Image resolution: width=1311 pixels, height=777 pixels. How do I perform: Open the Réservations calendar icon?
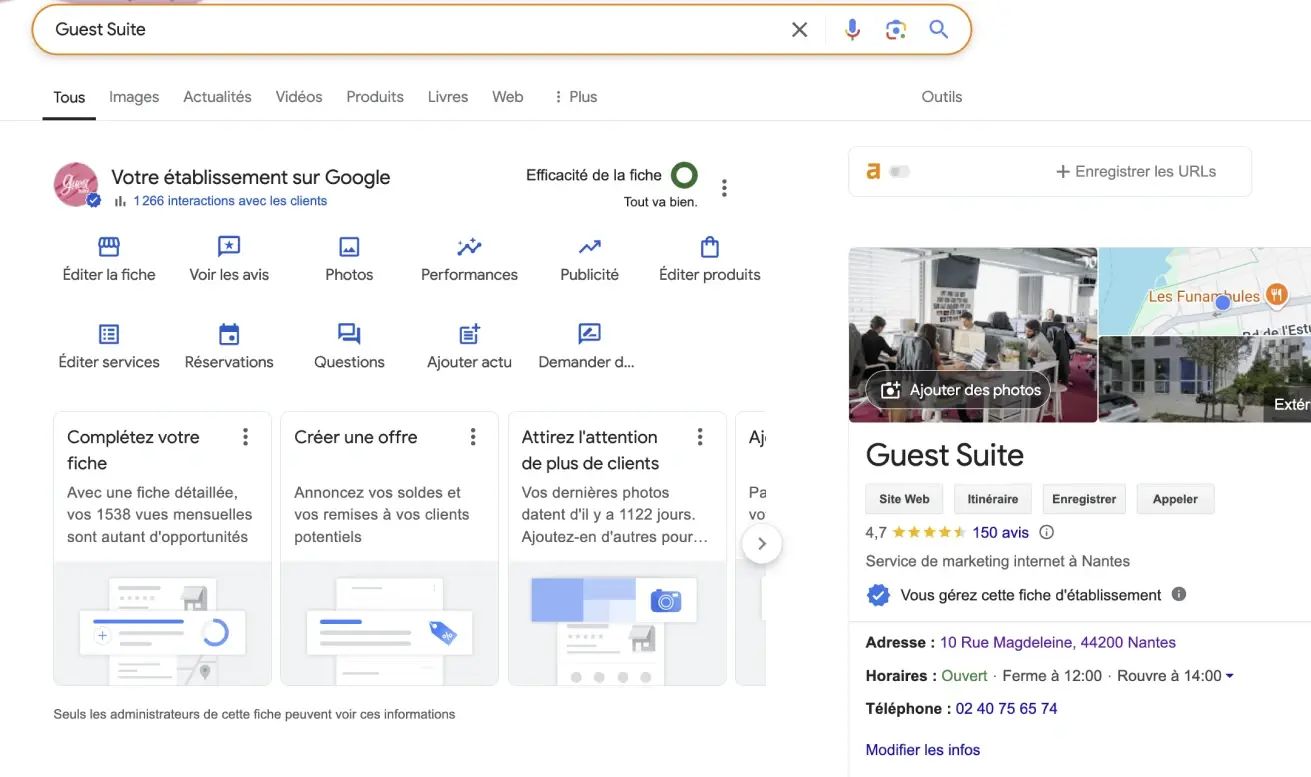(229, 334)
